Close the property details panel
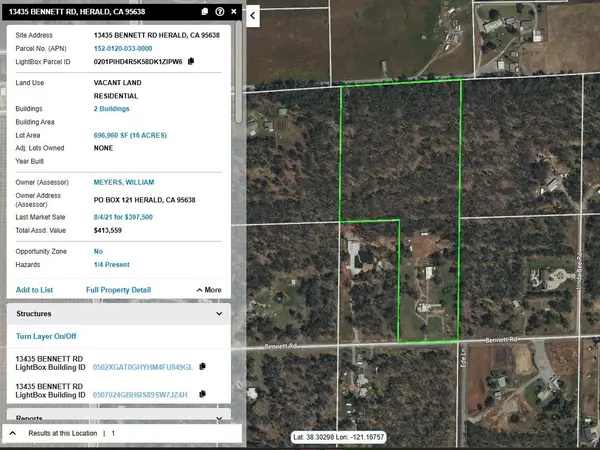This screenshot has width=600, height=450. pyautogui.click(x=234, y=11)
